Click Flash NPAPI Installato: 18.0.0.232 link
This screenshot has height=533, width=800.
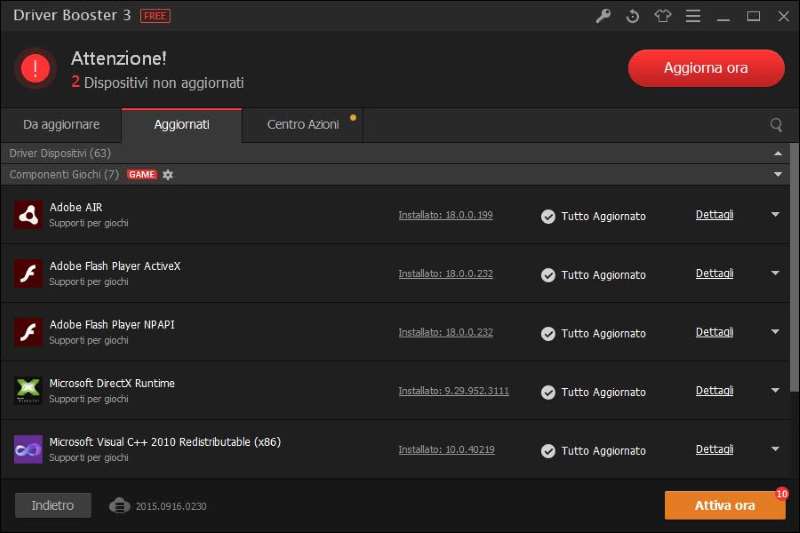point(445,333)
